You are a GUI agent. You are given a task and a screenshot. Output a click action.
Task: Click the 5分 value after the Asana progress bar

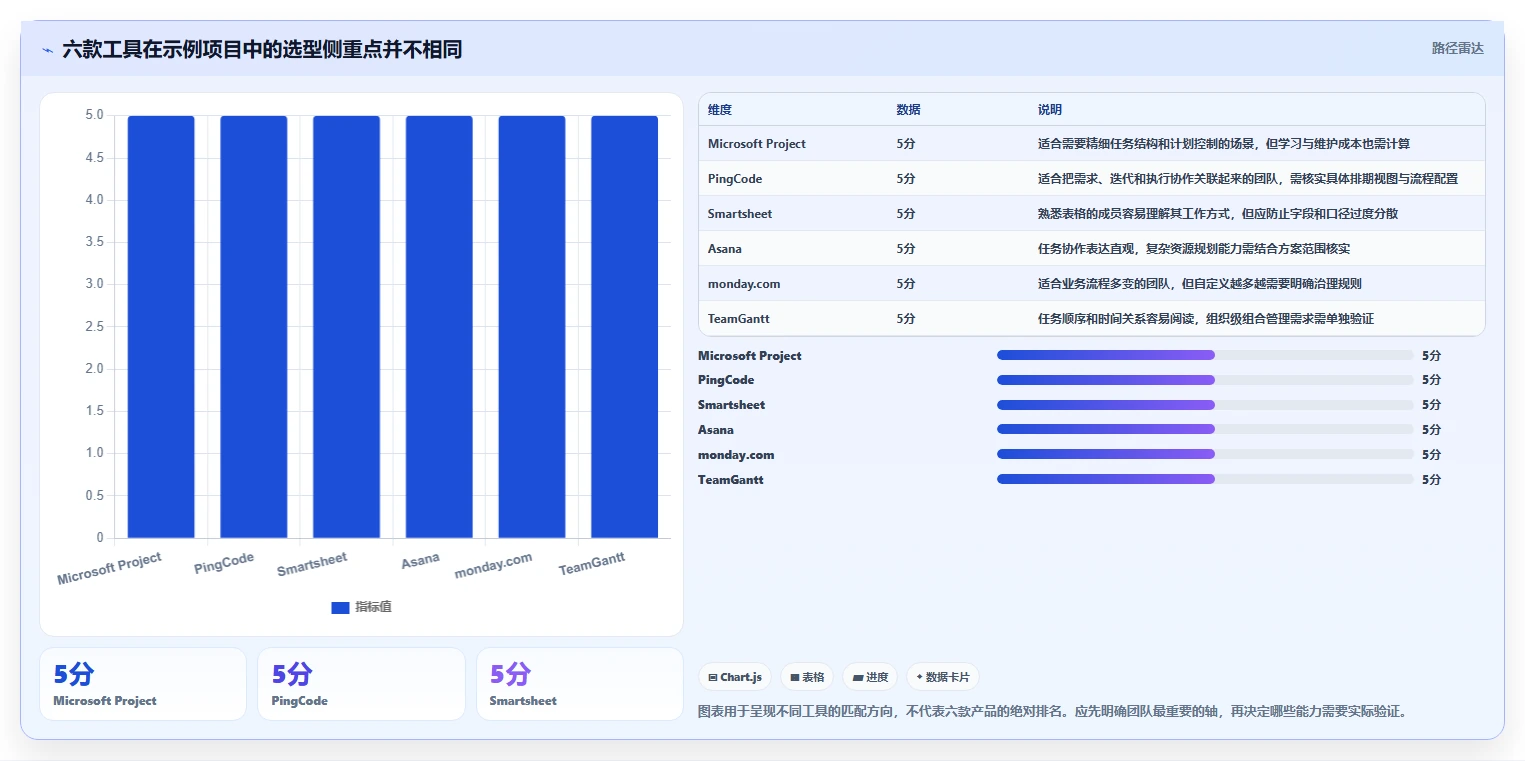coord(1432,430)
